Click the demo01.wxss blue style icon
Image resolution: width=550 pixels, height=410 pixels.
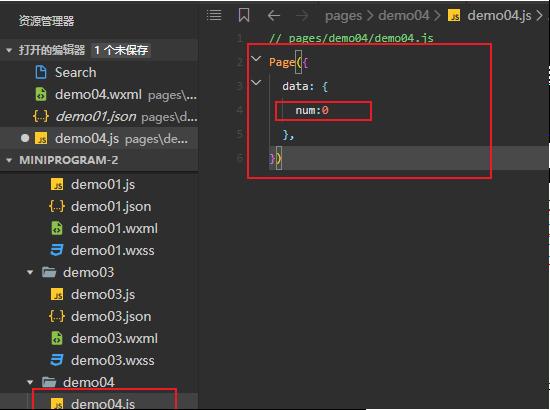(x=57, y=250)
